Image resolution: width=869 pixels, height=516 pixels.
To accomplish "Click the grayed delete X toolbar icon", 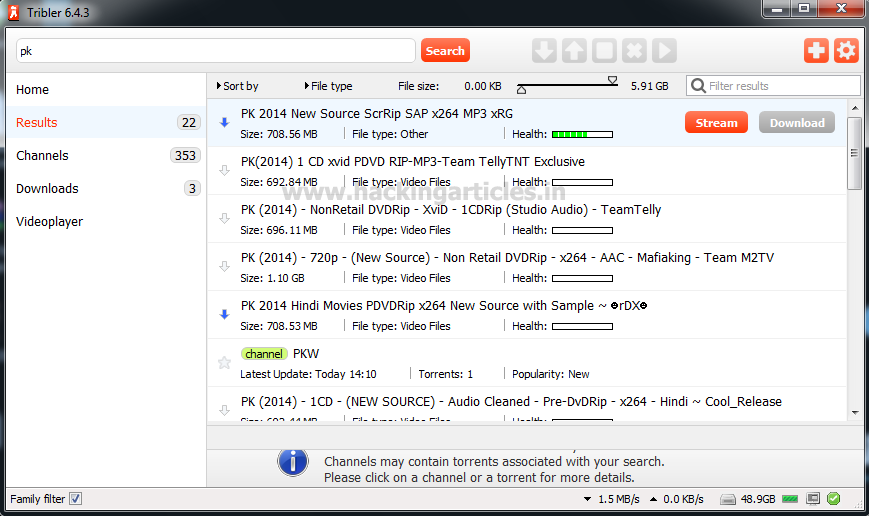I will [634, 50].
